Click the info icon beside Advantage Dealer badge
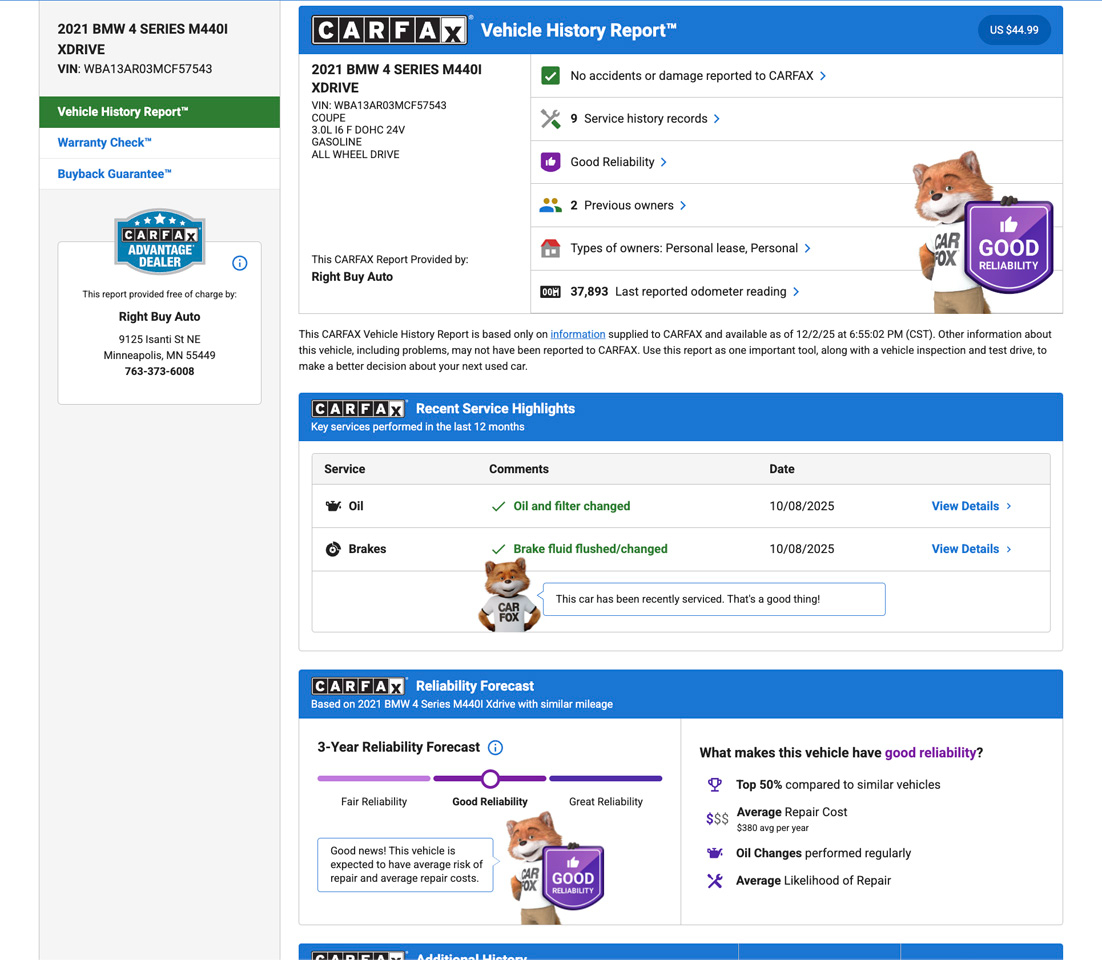Screen dimensions: 1102x960 coord(239,263)
